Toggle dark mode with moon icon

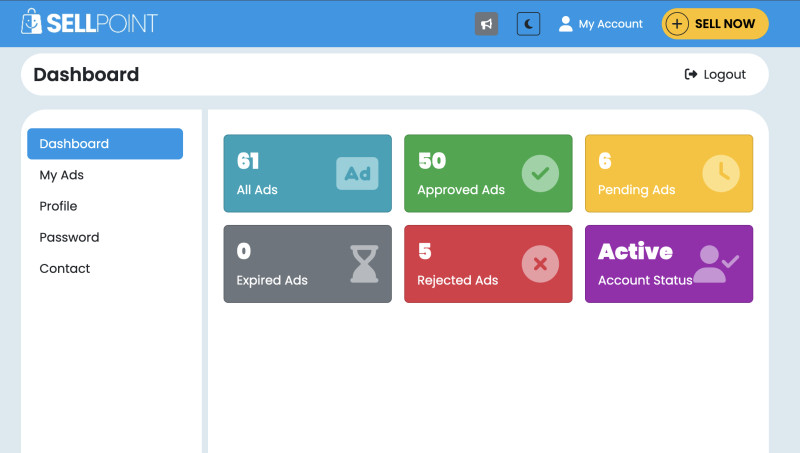pos(528,24)
